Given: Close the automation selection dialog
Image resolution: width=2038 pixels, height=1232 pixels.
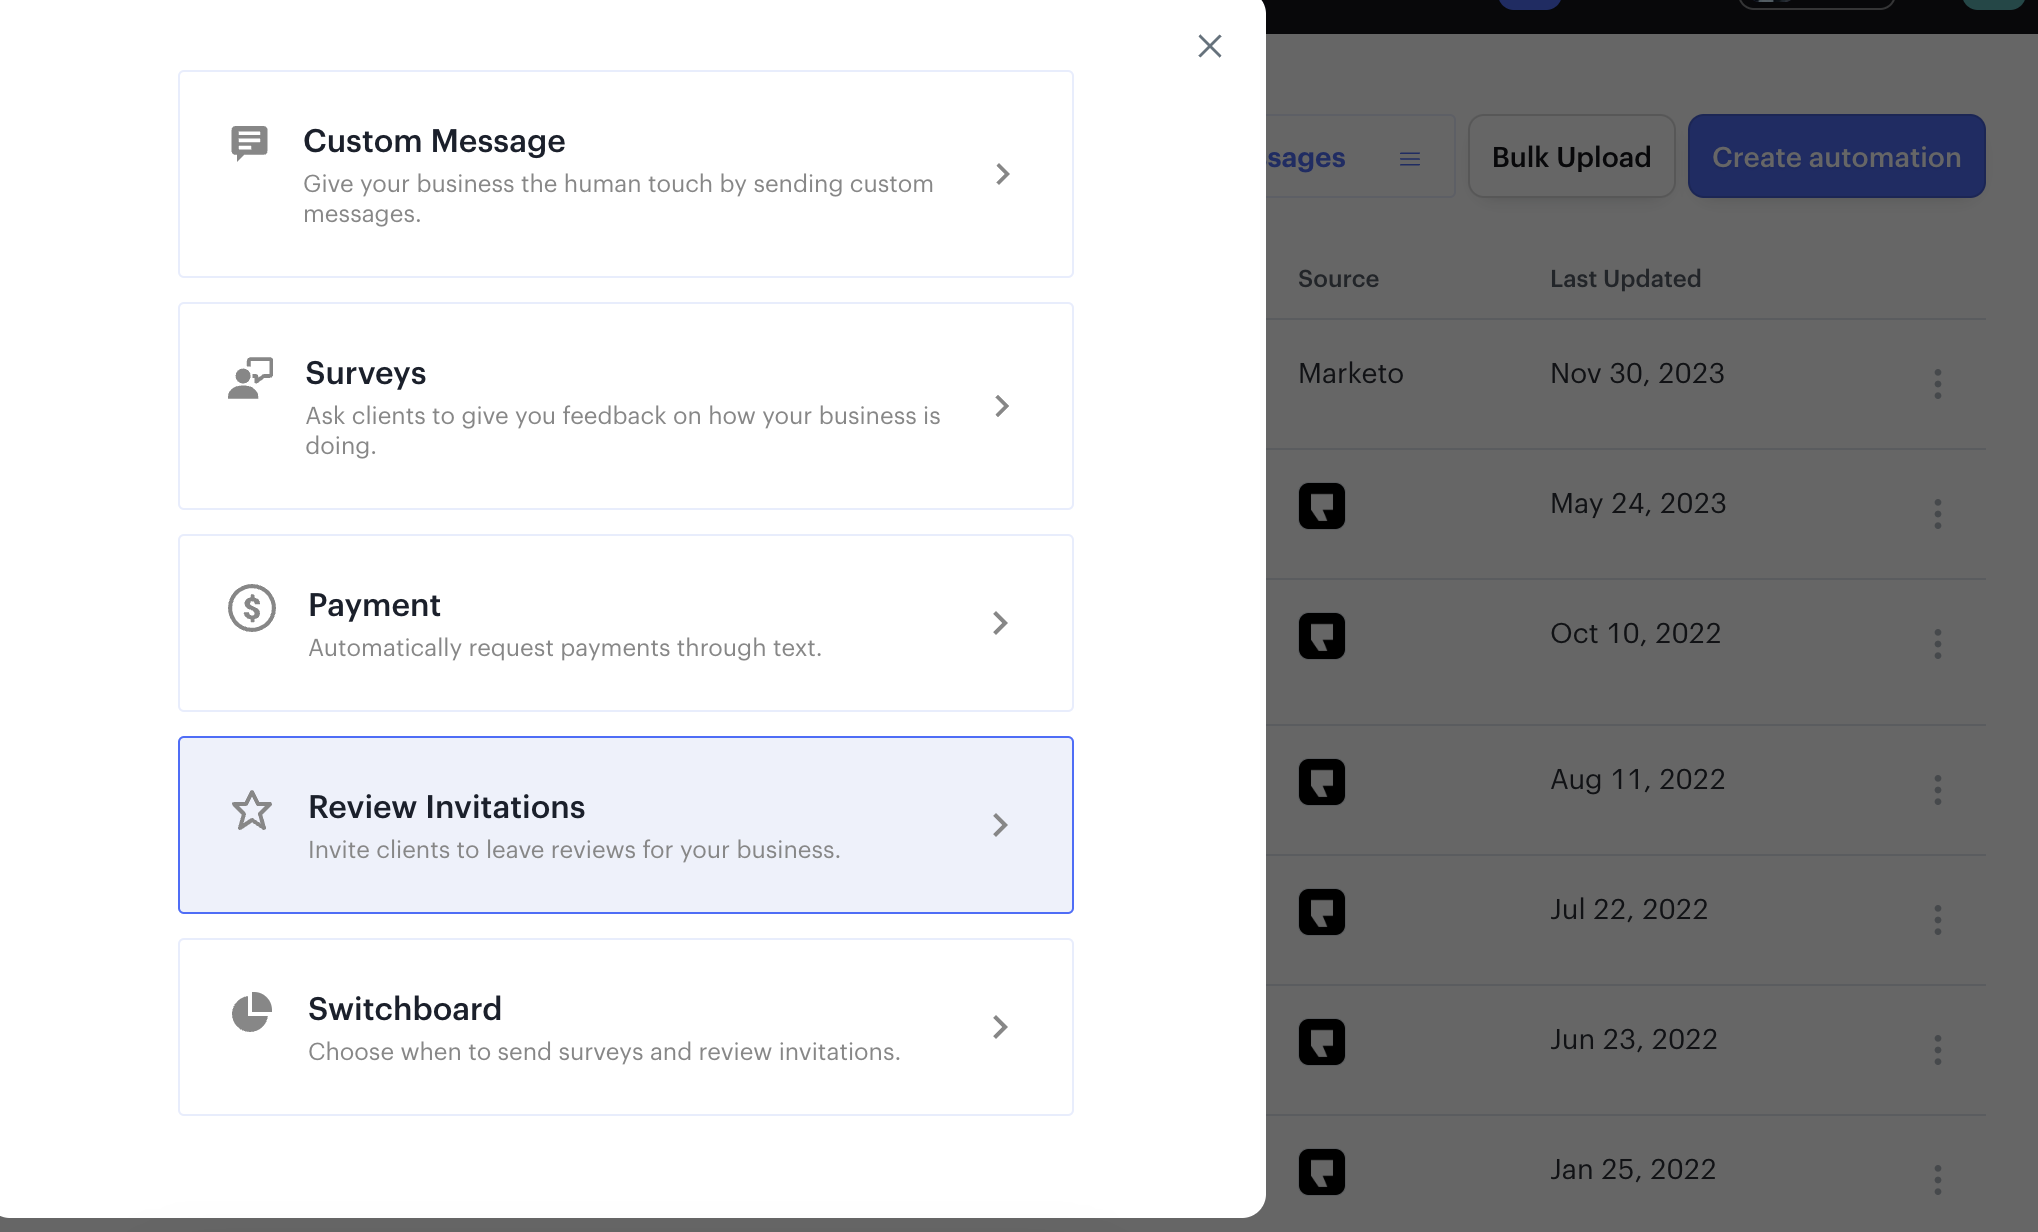Looking at the screenshot, I should [x=1209, y=46].
